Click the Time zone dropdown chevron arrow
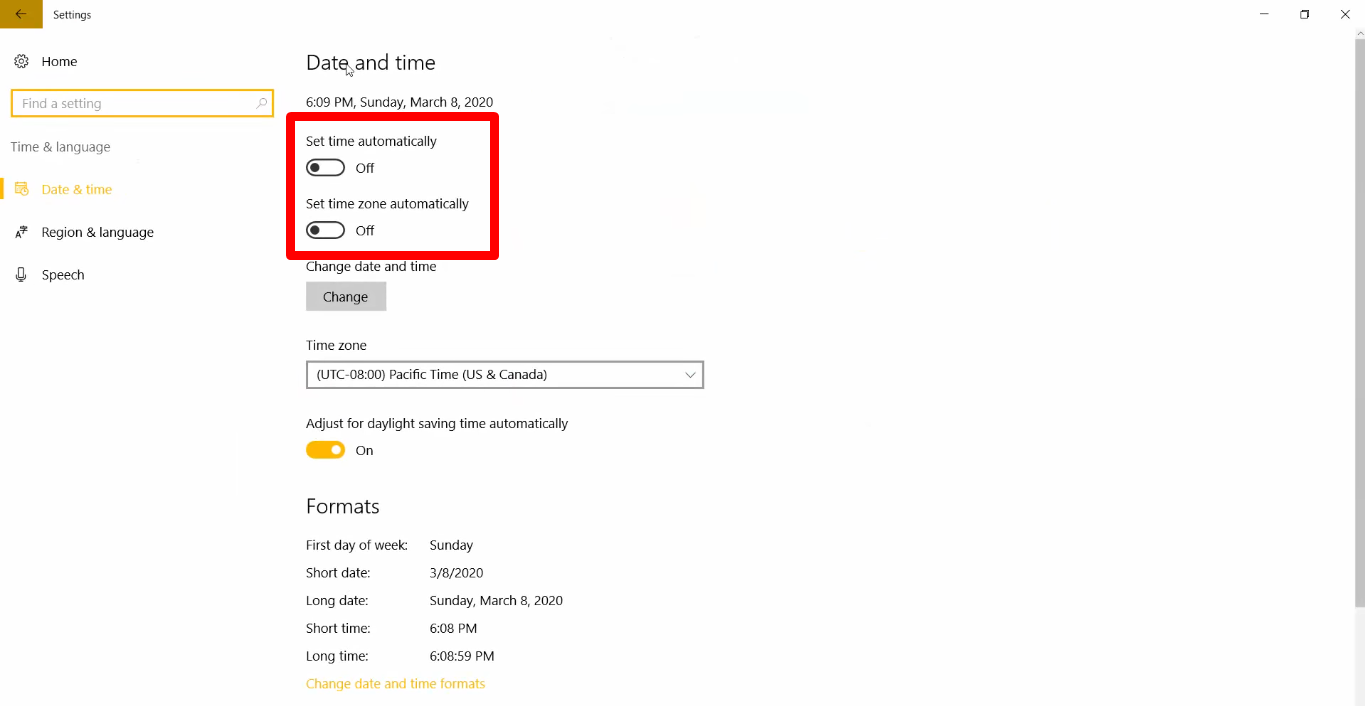 (x=689, y=374)
